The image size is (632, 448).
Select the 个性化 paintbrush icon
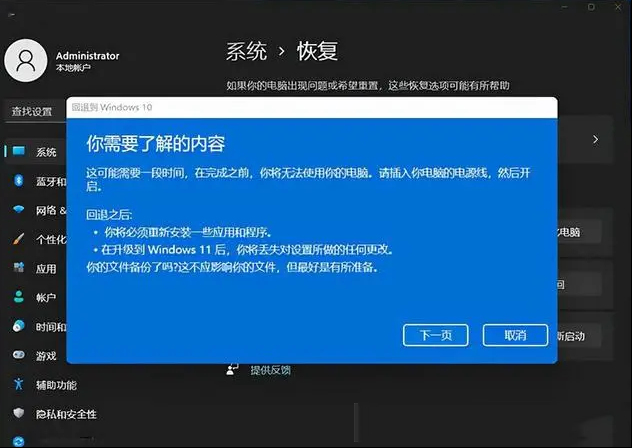pyautogui.click(x=19, y=238)
